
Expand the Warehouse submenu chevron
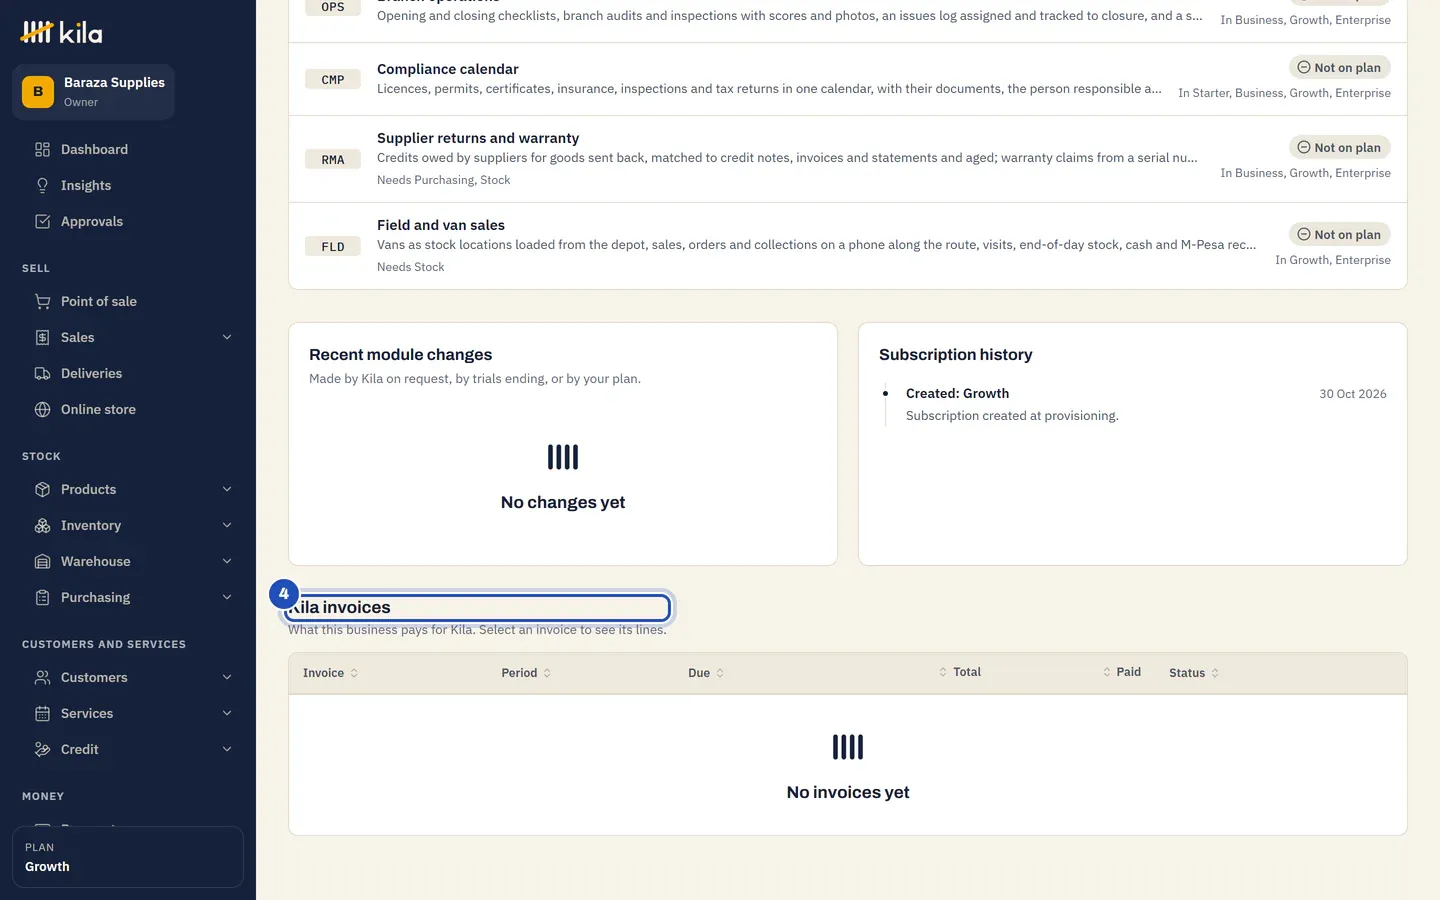click(x=227, y=561)
